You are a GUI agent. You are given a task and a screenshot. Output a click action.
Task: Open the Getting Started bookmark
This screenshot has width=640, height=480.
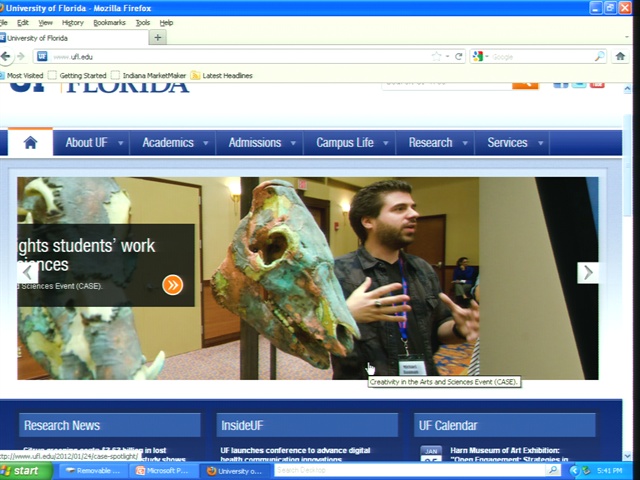[77, 76]
